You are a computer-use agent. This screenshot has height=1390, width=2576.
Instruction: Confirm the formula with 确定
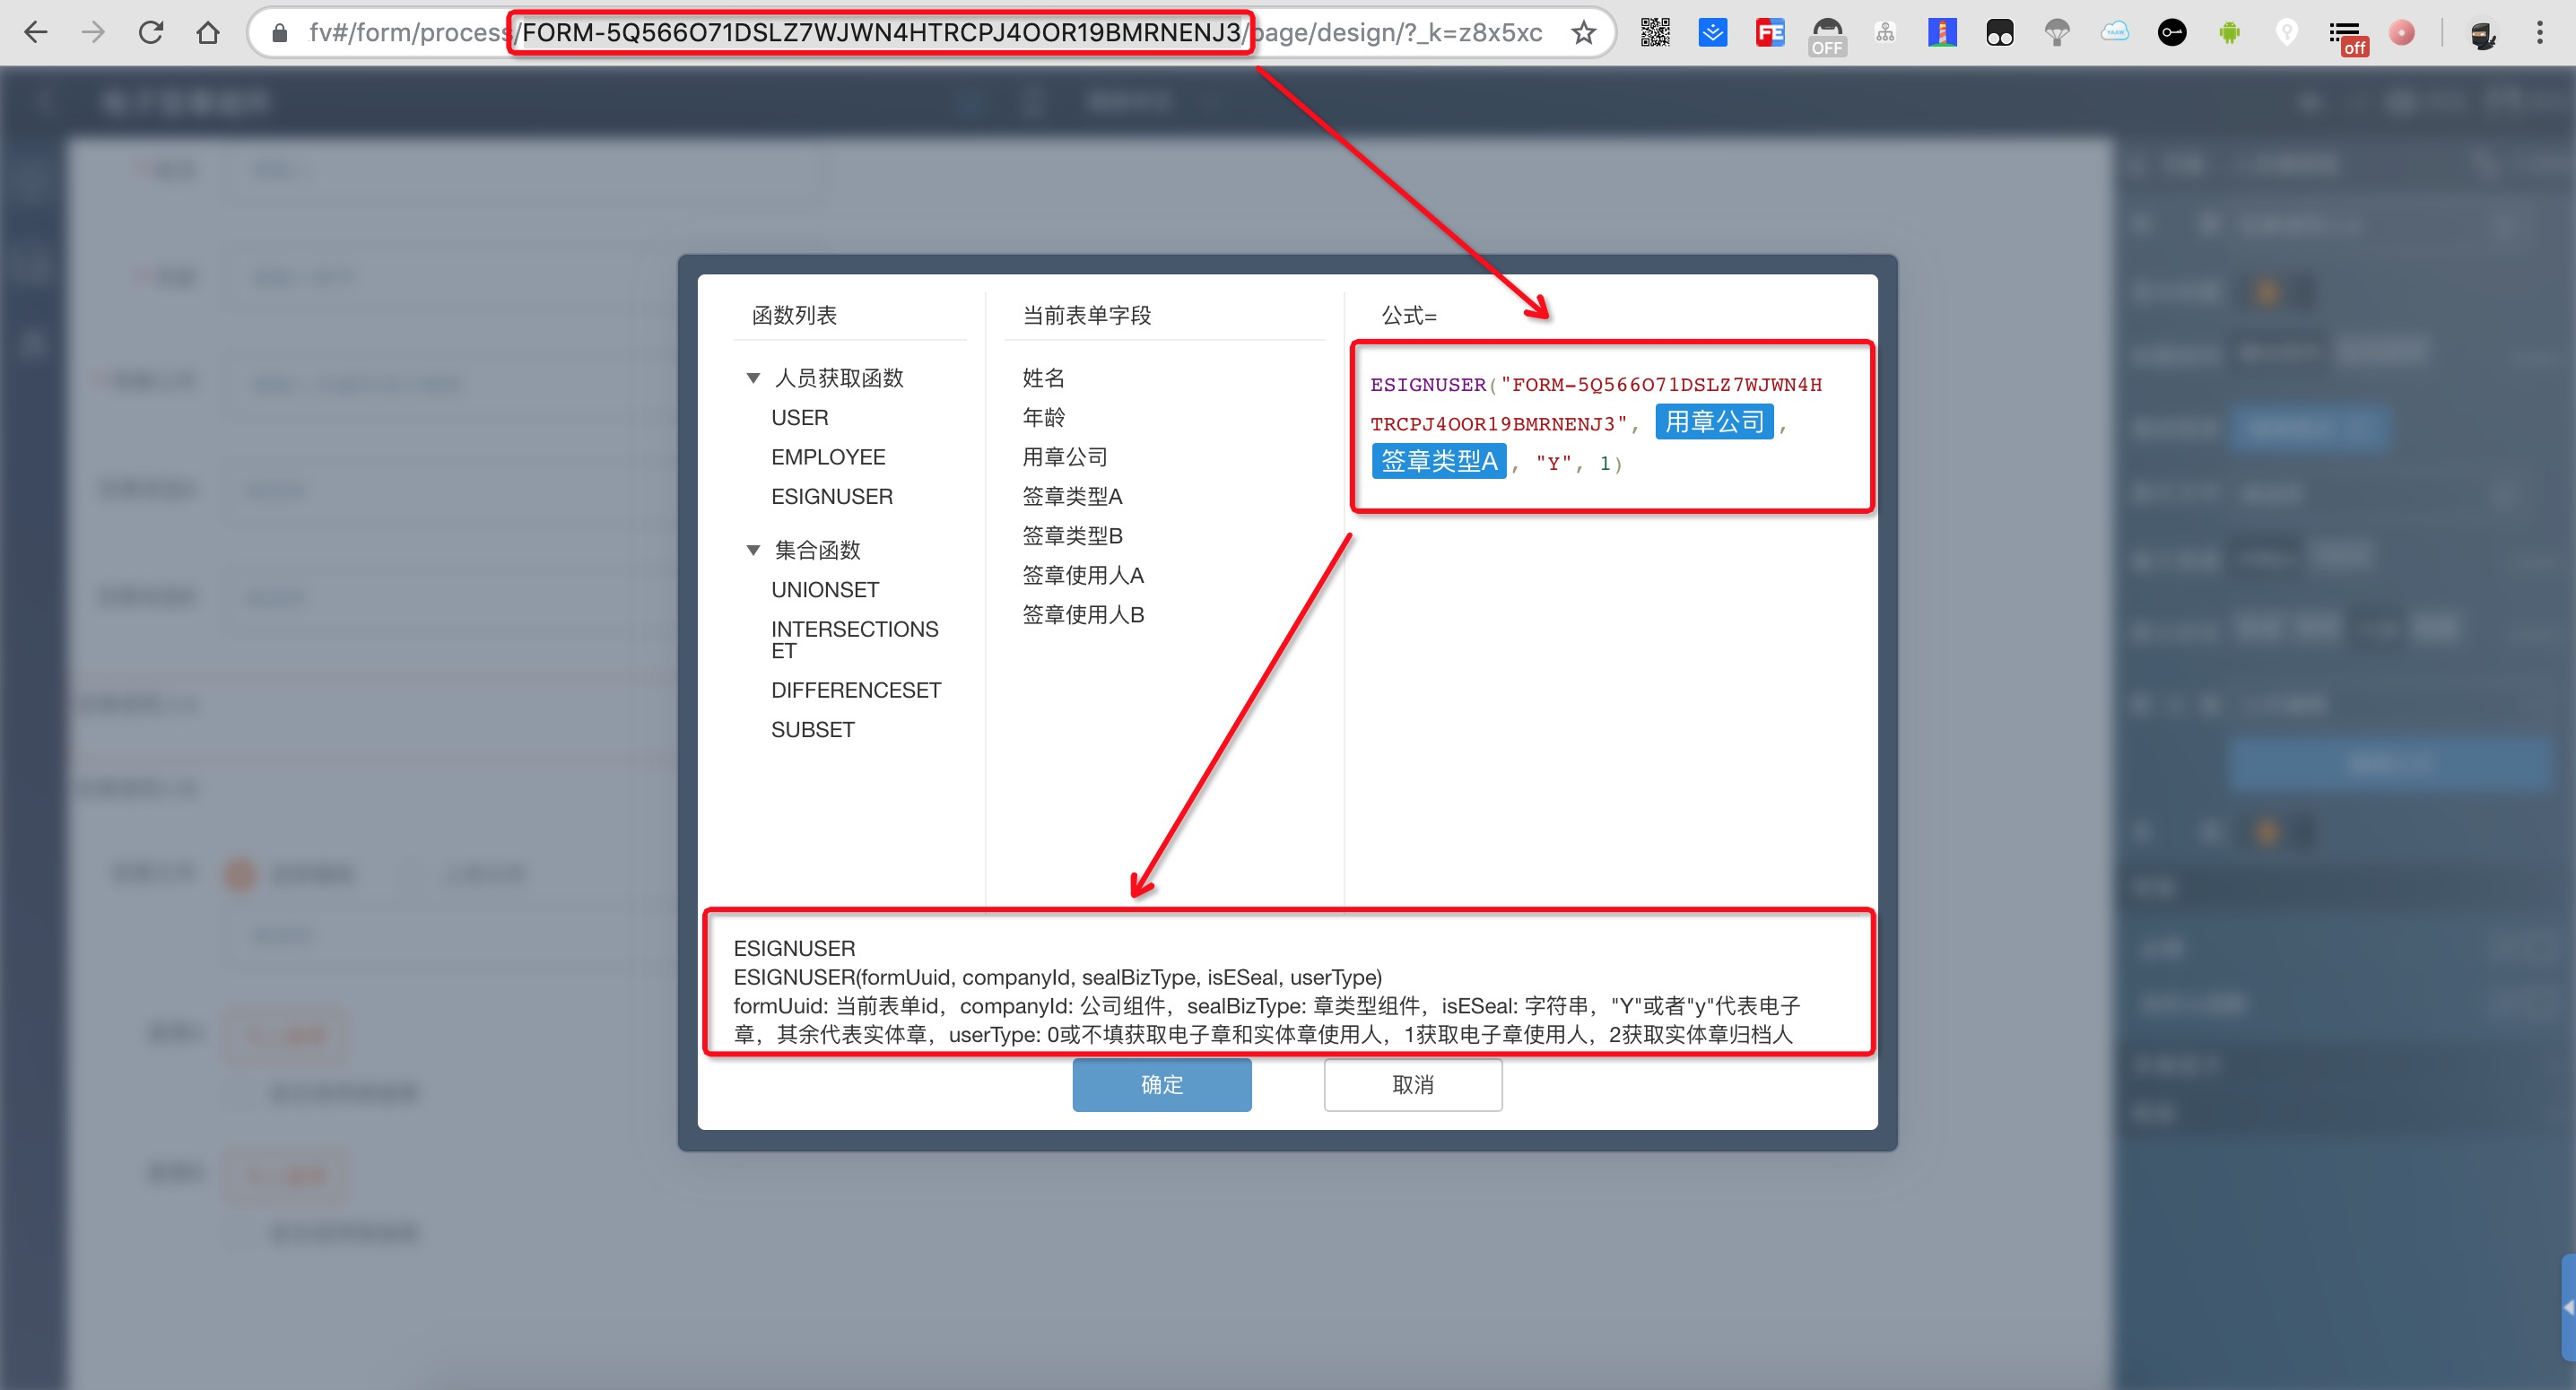coord(1161,1084)
